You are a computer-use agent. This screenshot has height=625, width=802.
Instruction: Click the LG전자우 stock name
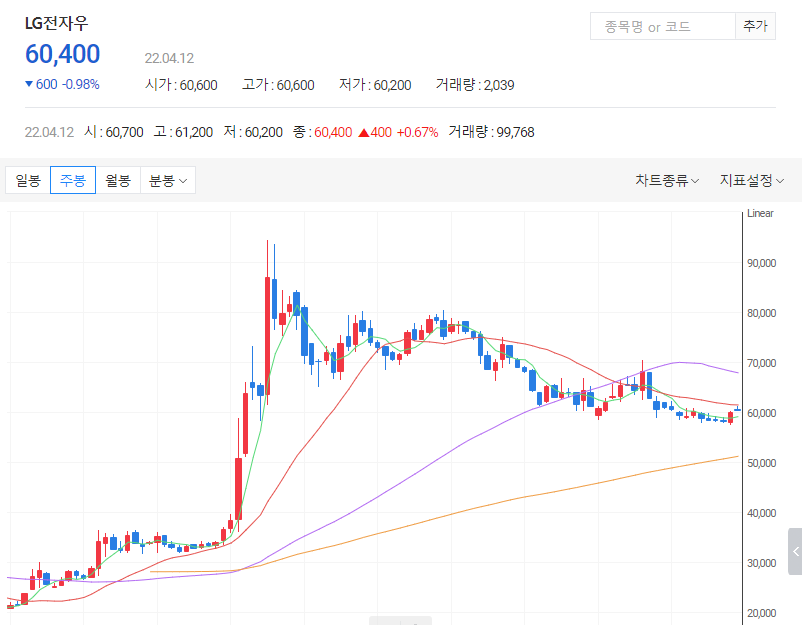[x=56, y=23]
